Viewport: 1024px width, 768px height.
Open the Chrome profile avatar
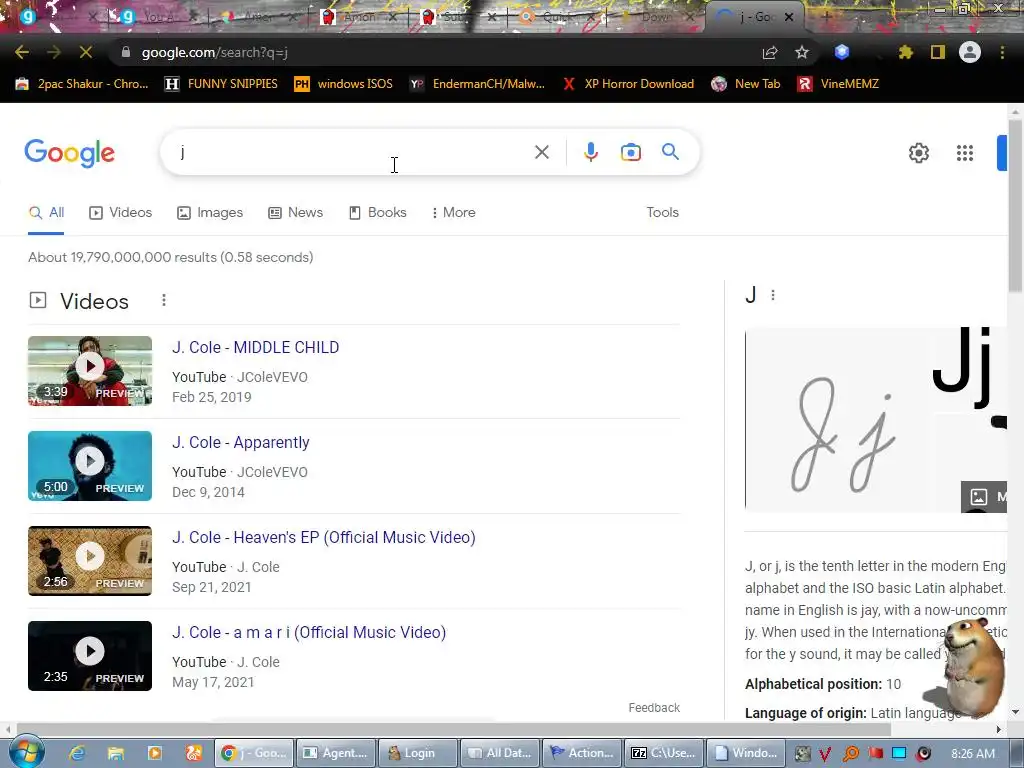[x=970, y=52]
